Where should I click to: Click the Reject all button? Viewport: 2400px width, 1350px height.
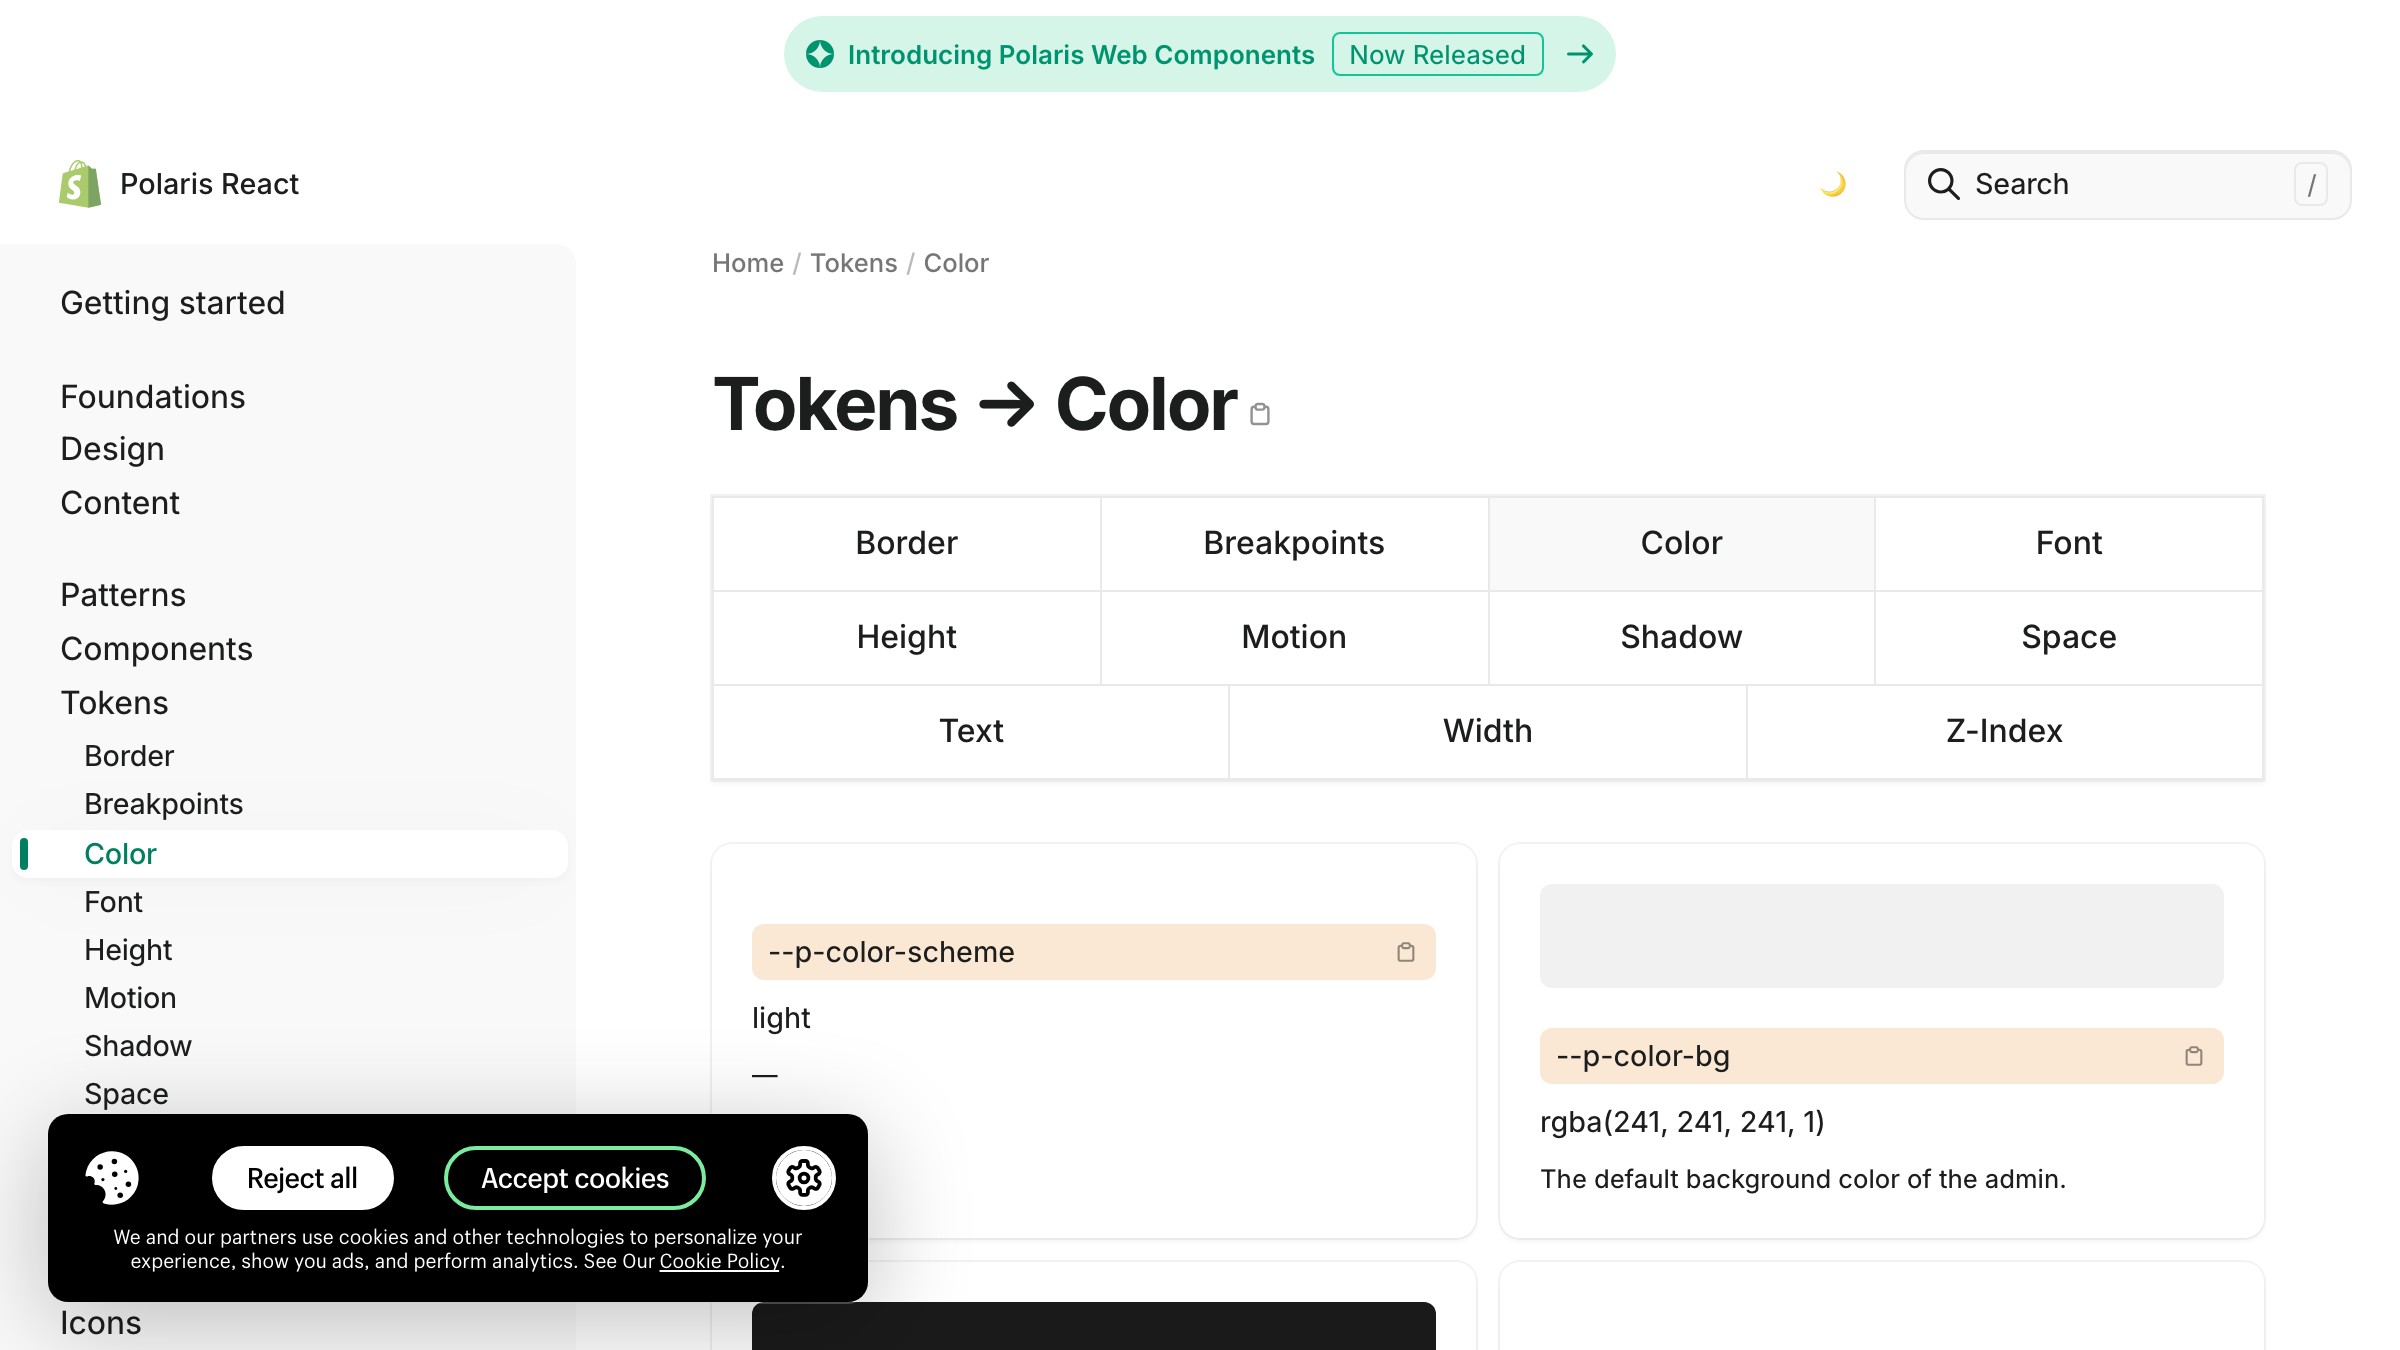(302, 1177)
